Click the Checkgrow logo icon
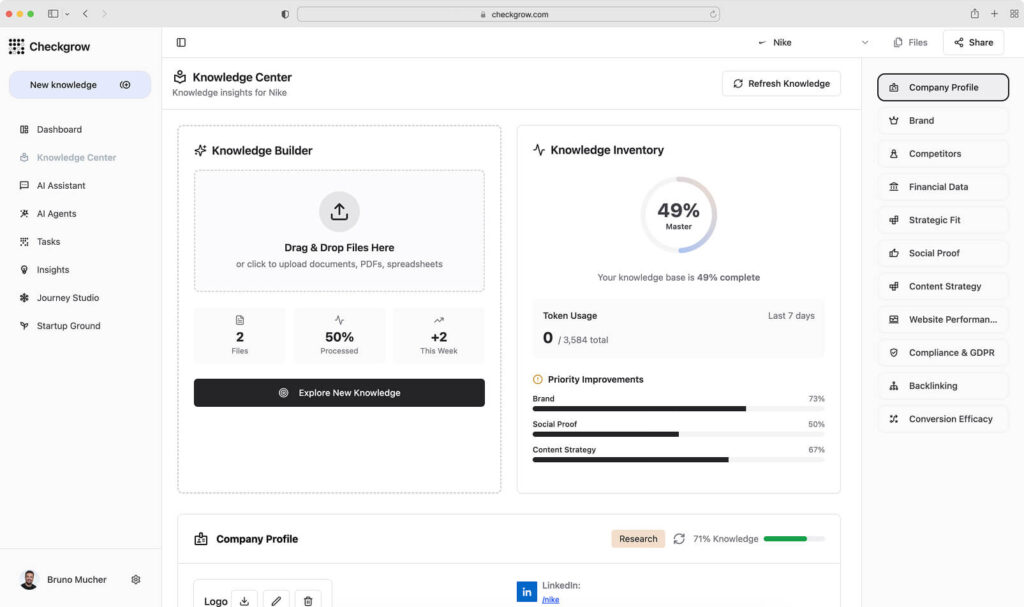 click(x=16, y=47)
